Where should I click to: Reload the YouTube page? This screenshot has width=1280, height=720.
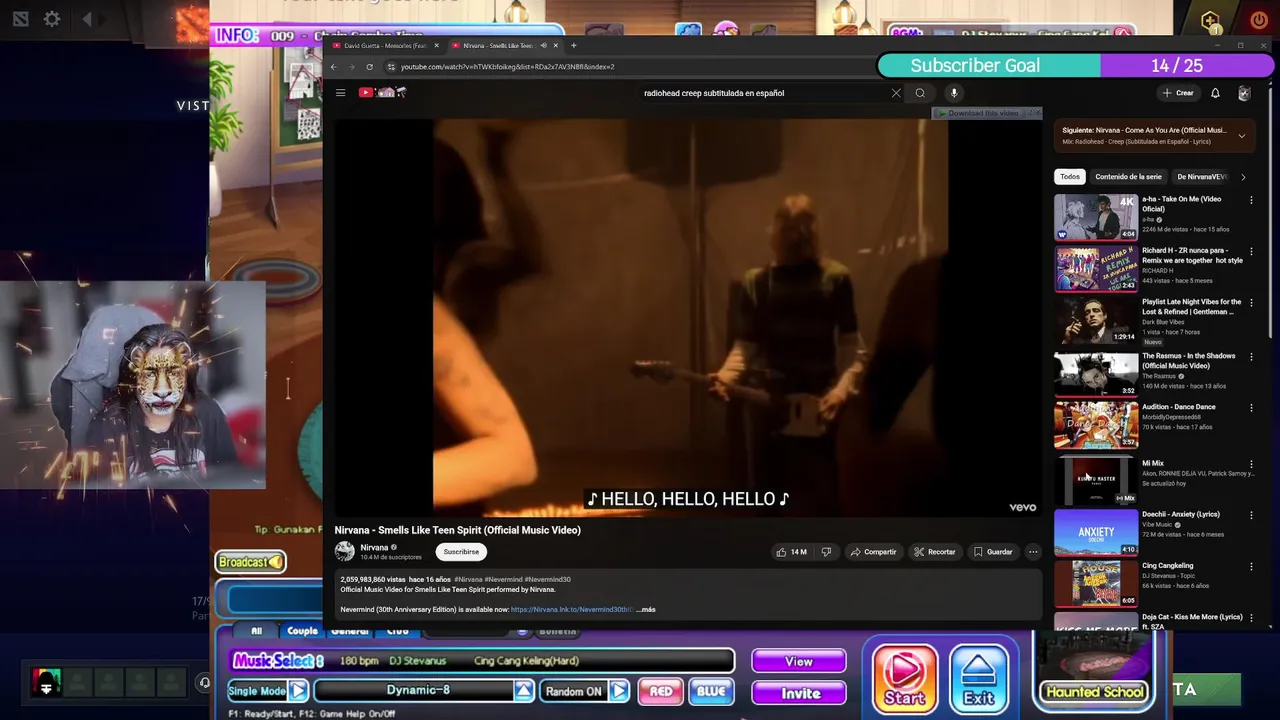(x=369, y=67)
